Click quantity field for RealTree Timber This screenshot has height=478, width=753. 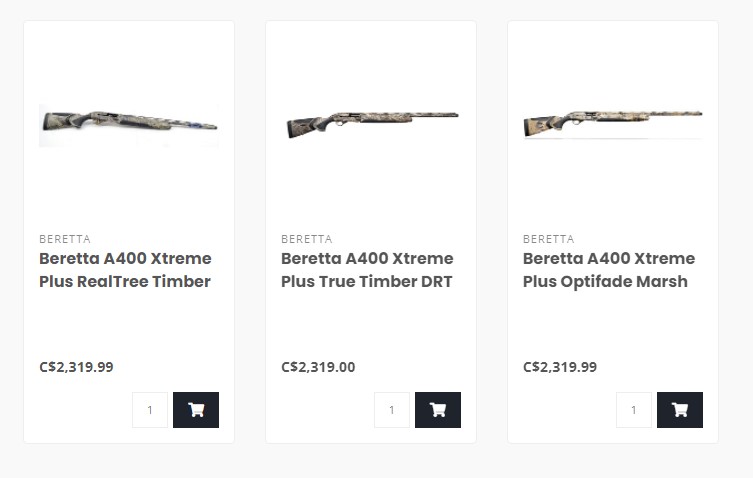pyautogui.click(x=150, y=410)
